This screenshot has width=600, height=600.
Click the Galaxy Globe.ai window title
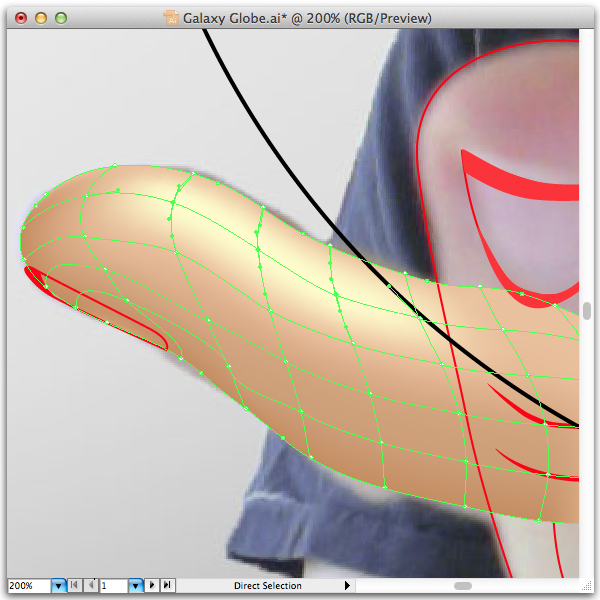click(307, 18)
